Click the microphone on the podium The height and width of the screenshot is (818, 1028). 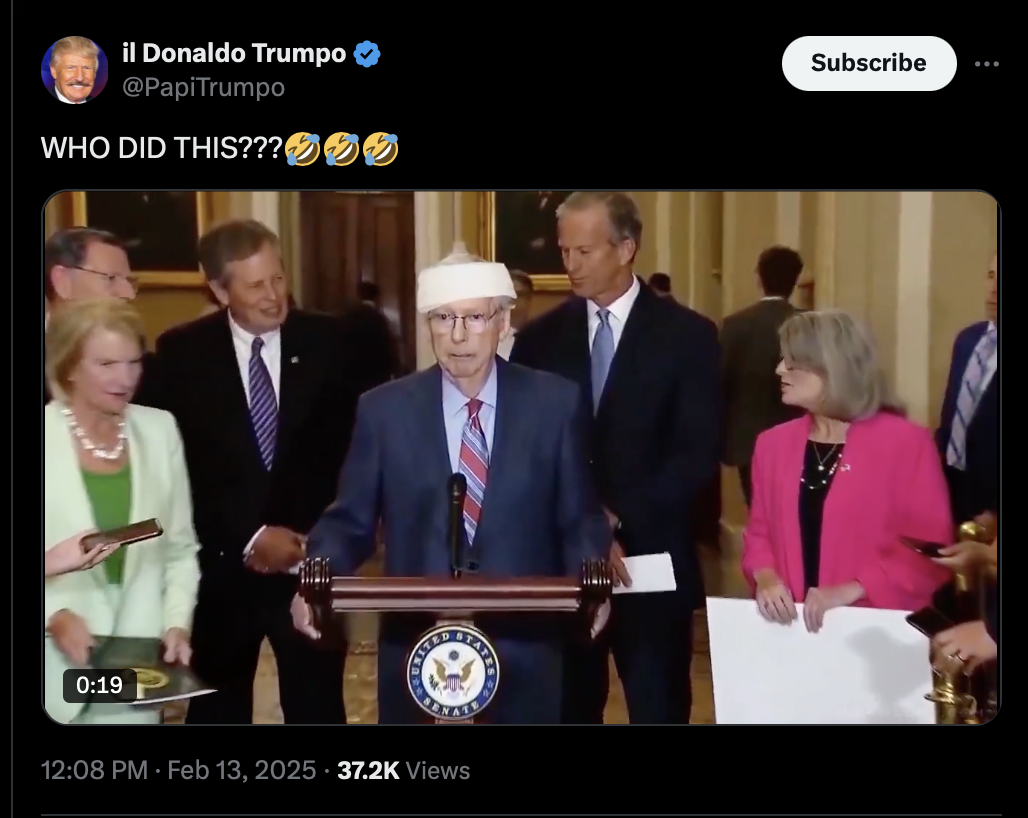[457, 522]
